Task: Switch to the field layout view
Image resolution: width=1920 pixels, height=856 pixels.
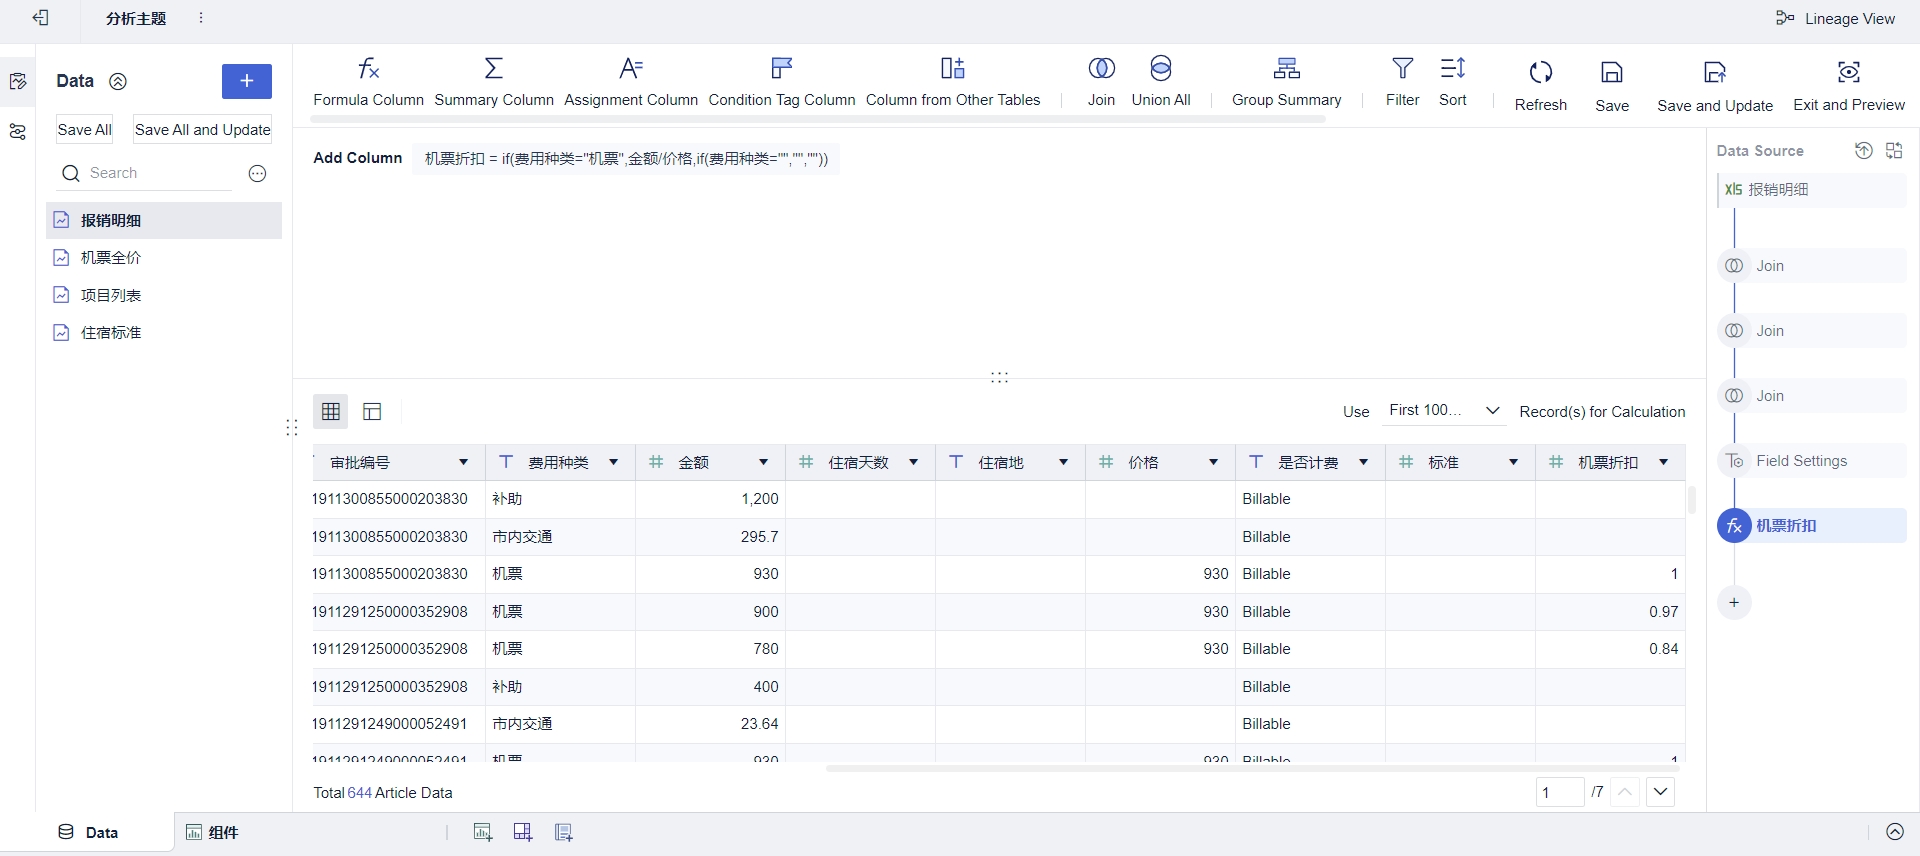Action: pos(372,412)
